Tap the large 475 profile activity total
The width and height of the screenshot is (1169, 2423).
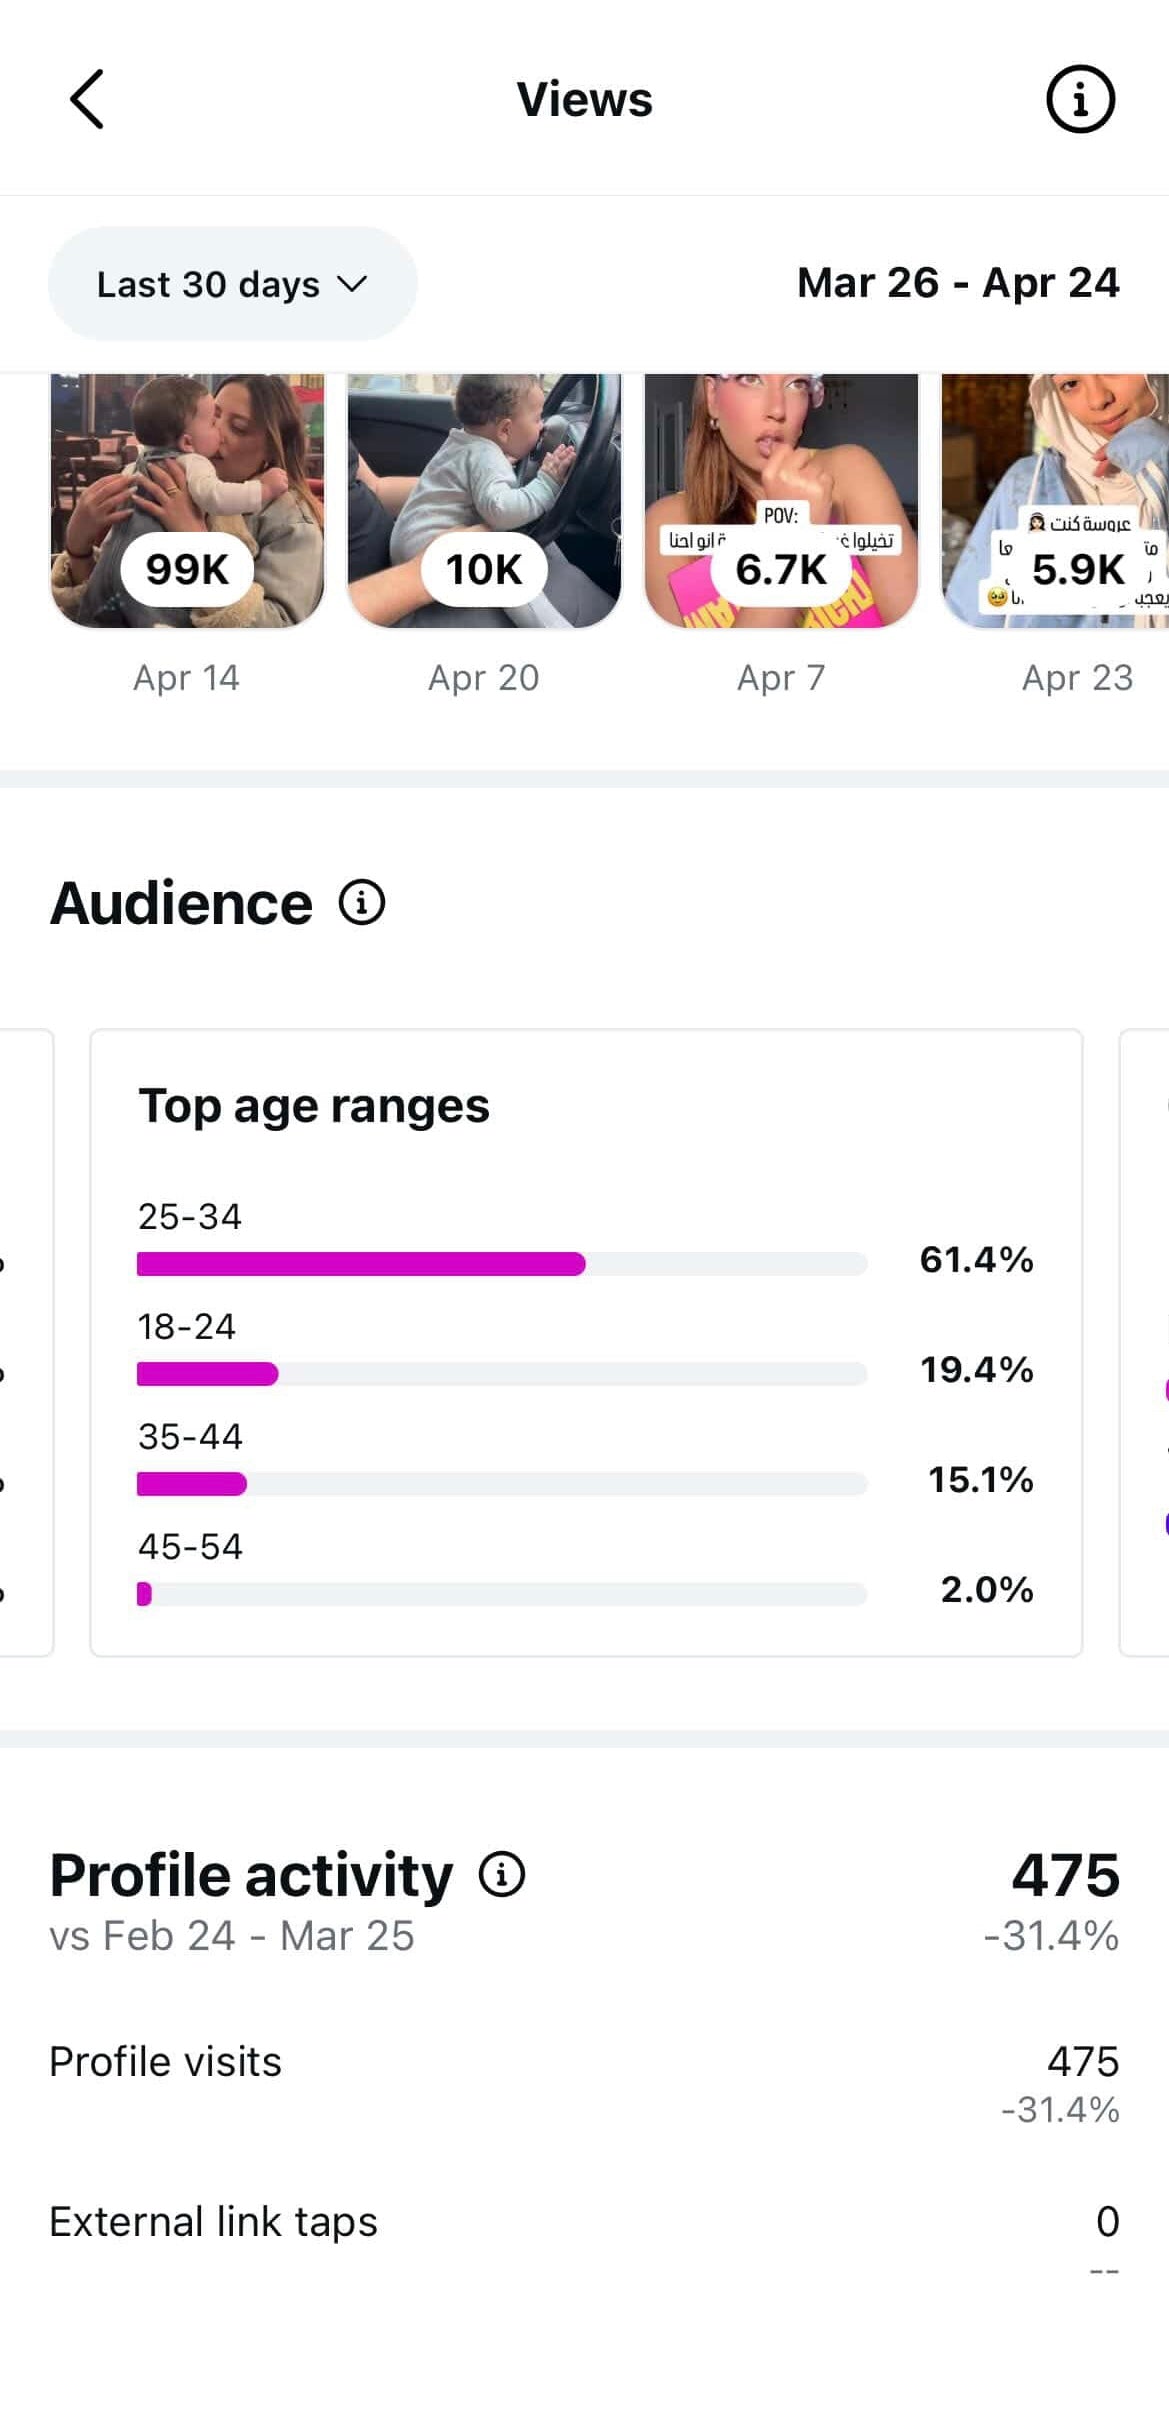[1066, 1875]
